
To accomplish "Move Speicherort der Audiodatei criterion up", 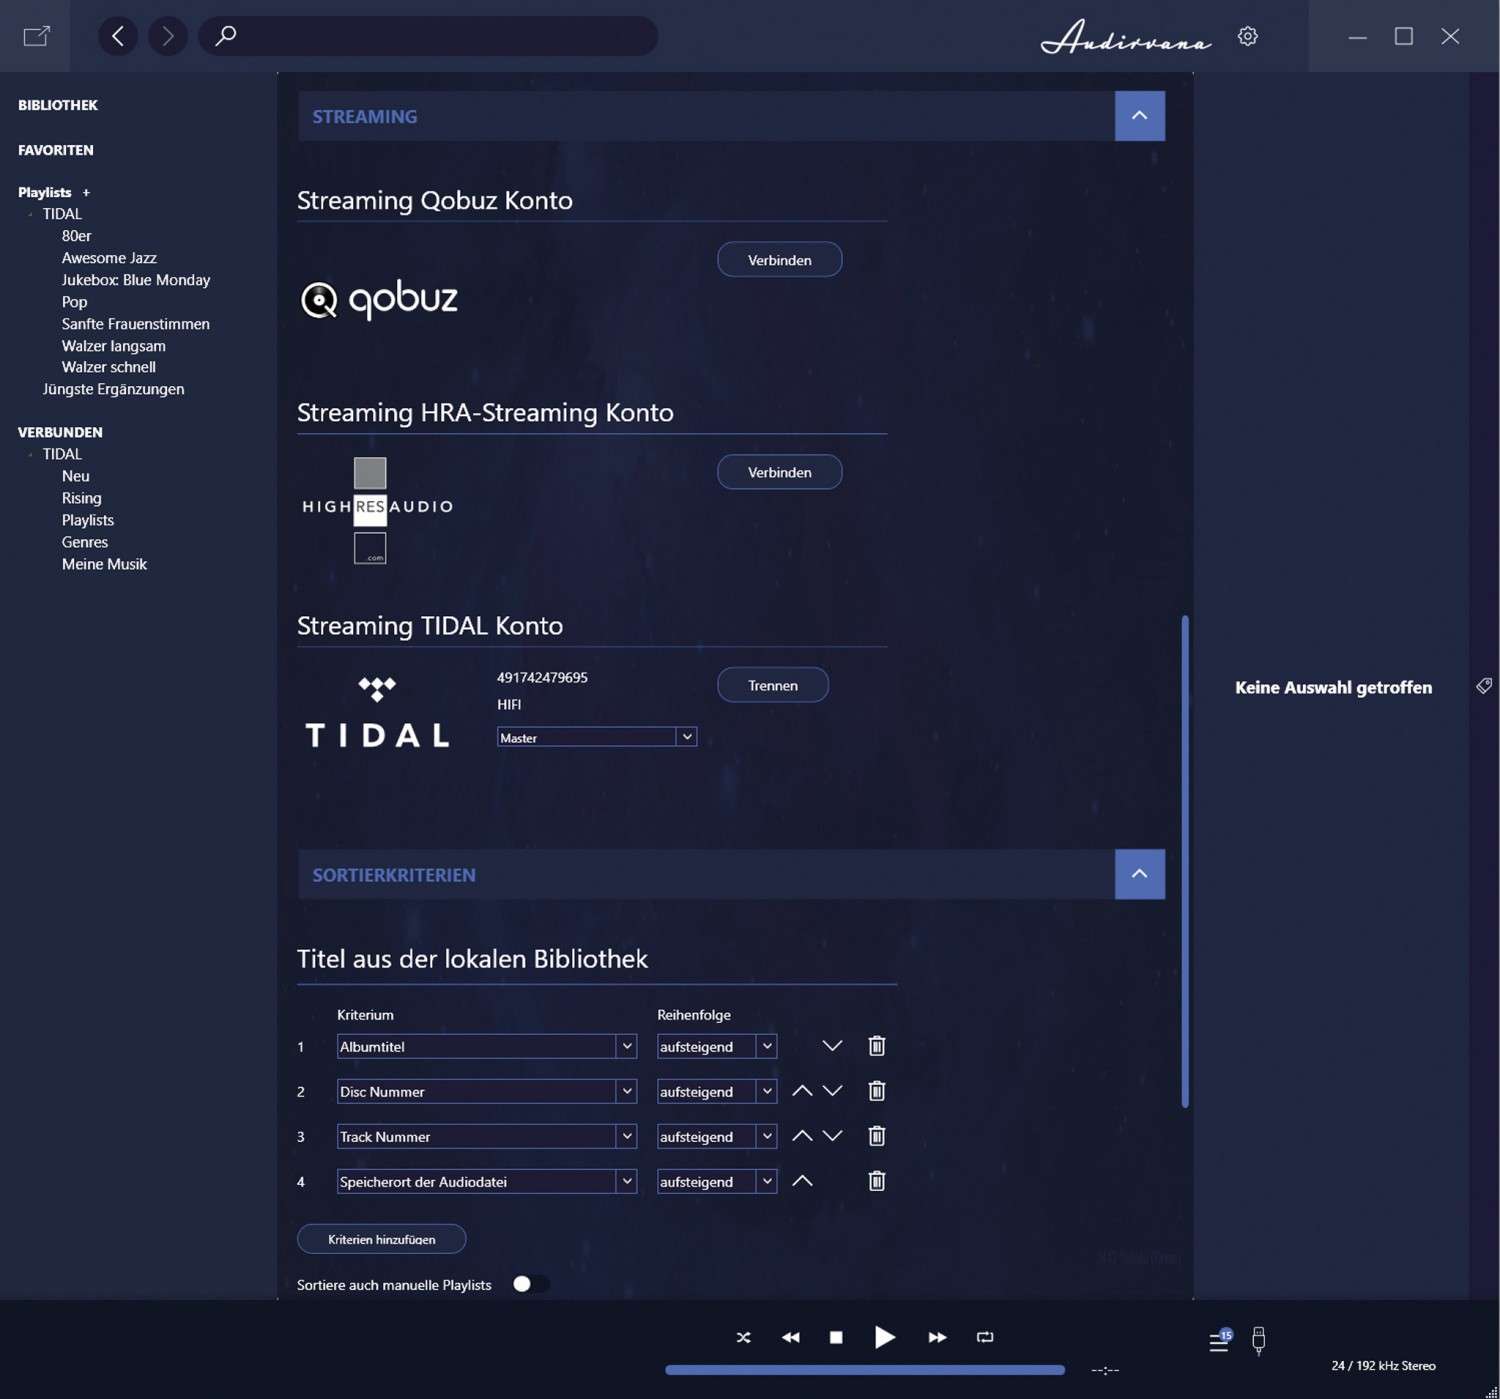I will point(802,1181).
